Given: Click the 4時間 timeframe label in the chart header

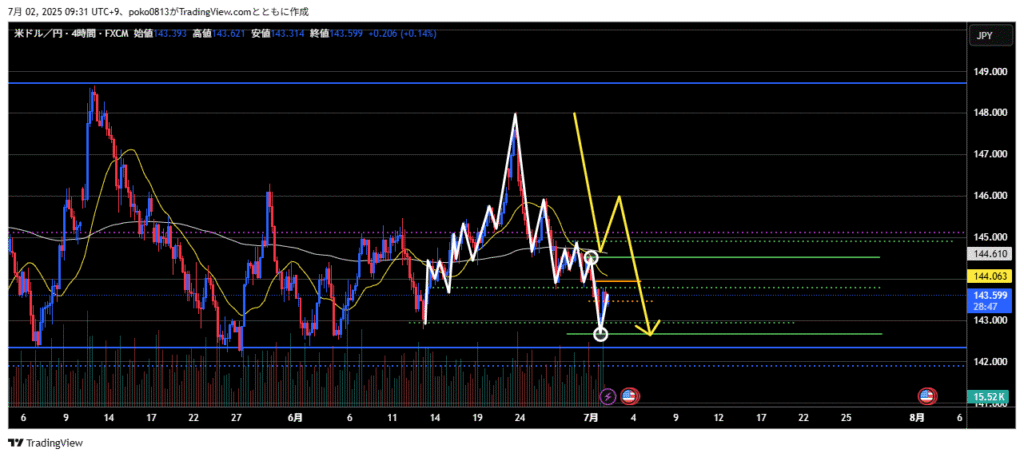Looking at the screenshot, I should pos(83,34).
